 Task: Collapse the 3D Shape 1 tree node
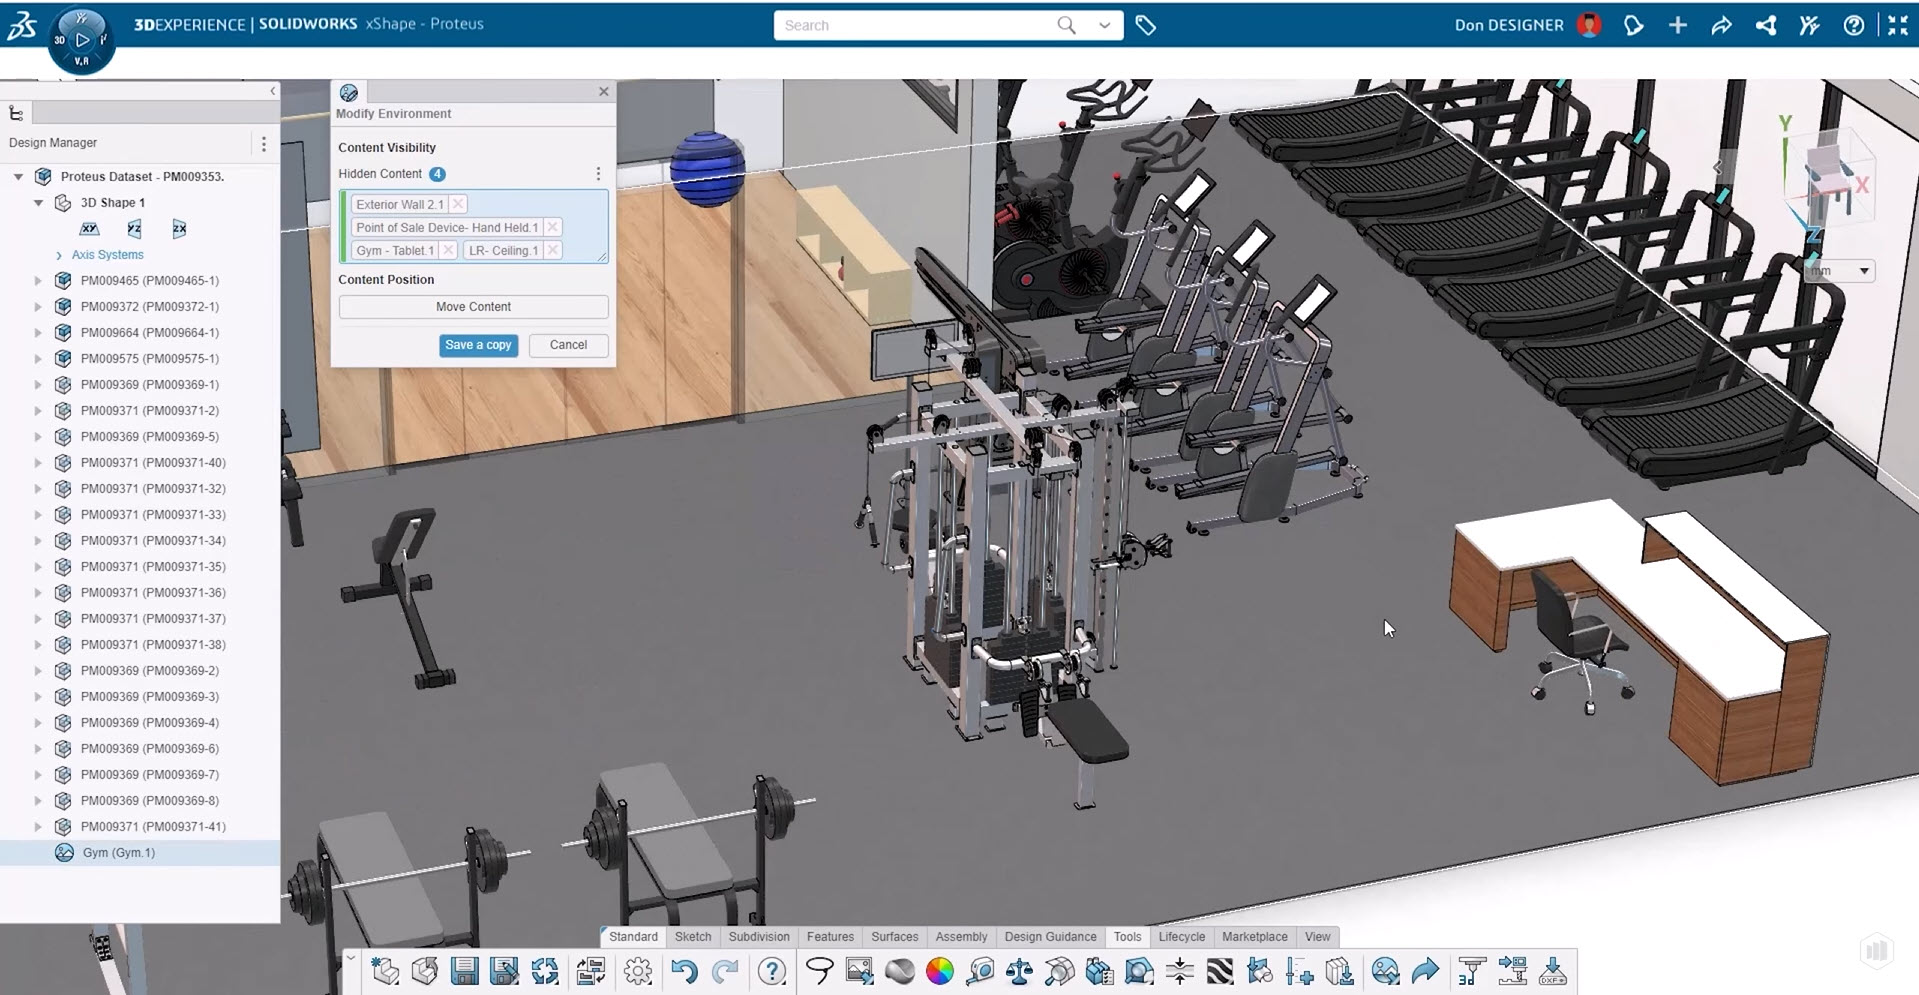[x=39, y=203]
